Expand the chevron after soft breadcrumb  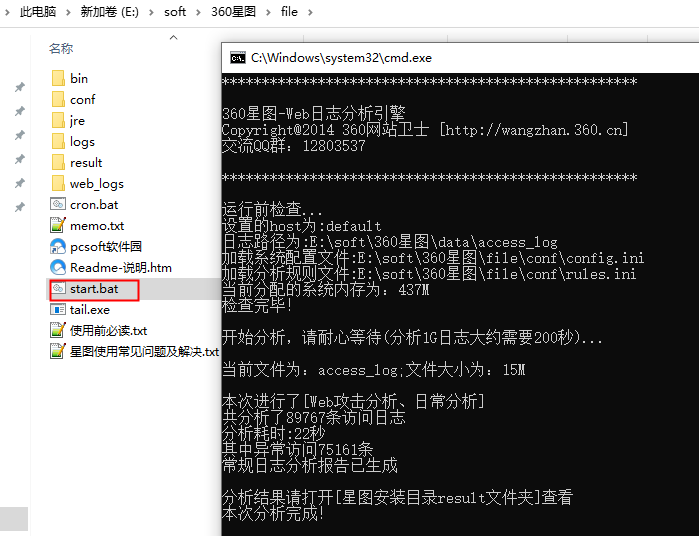pos(198,12)
